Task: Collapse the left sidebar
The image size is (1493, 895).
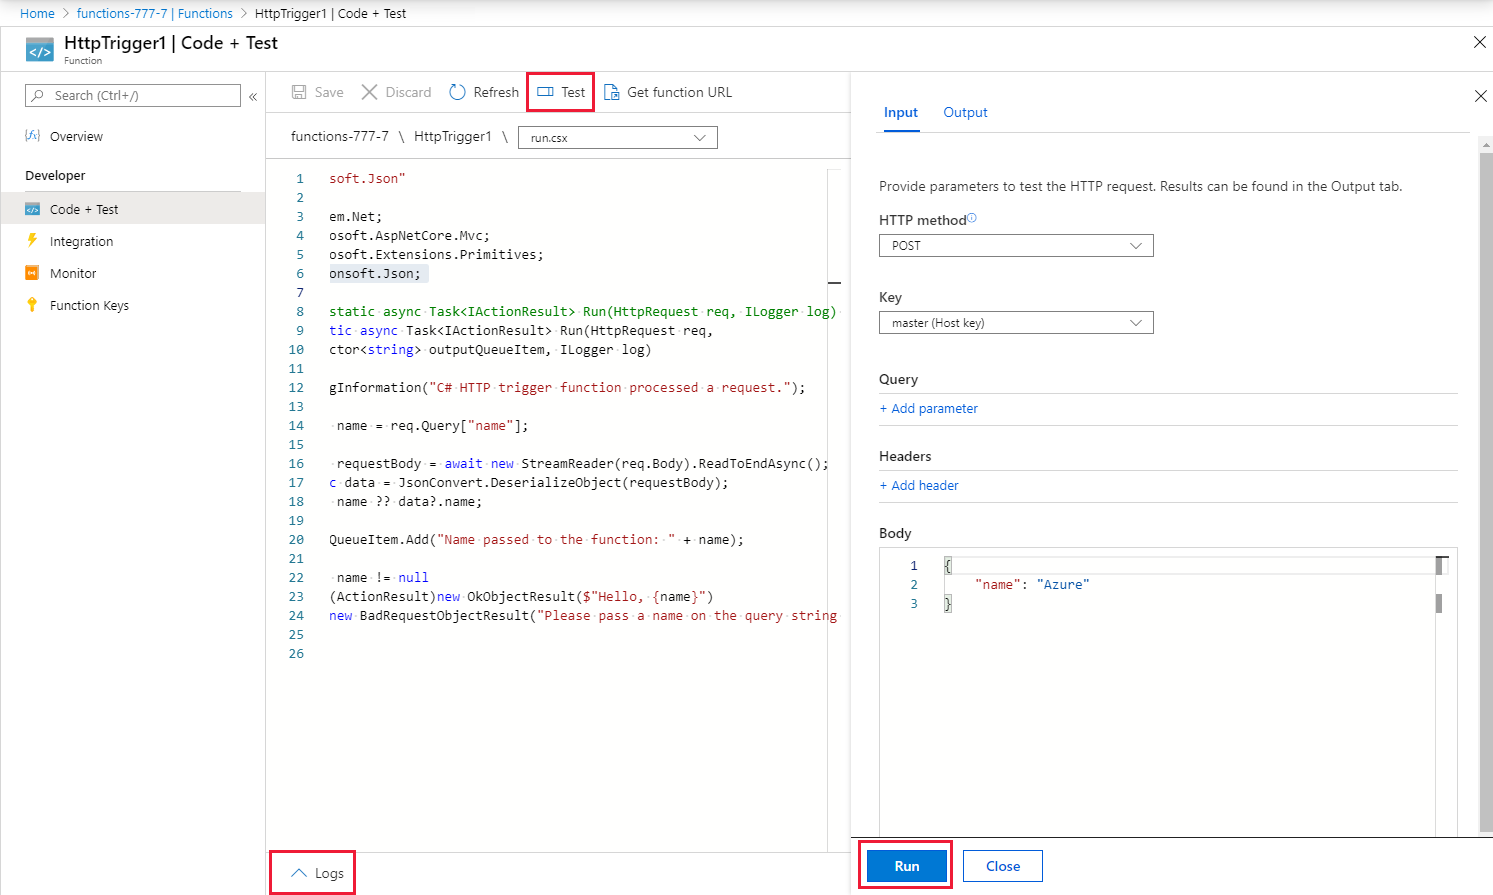Action: 253,95
